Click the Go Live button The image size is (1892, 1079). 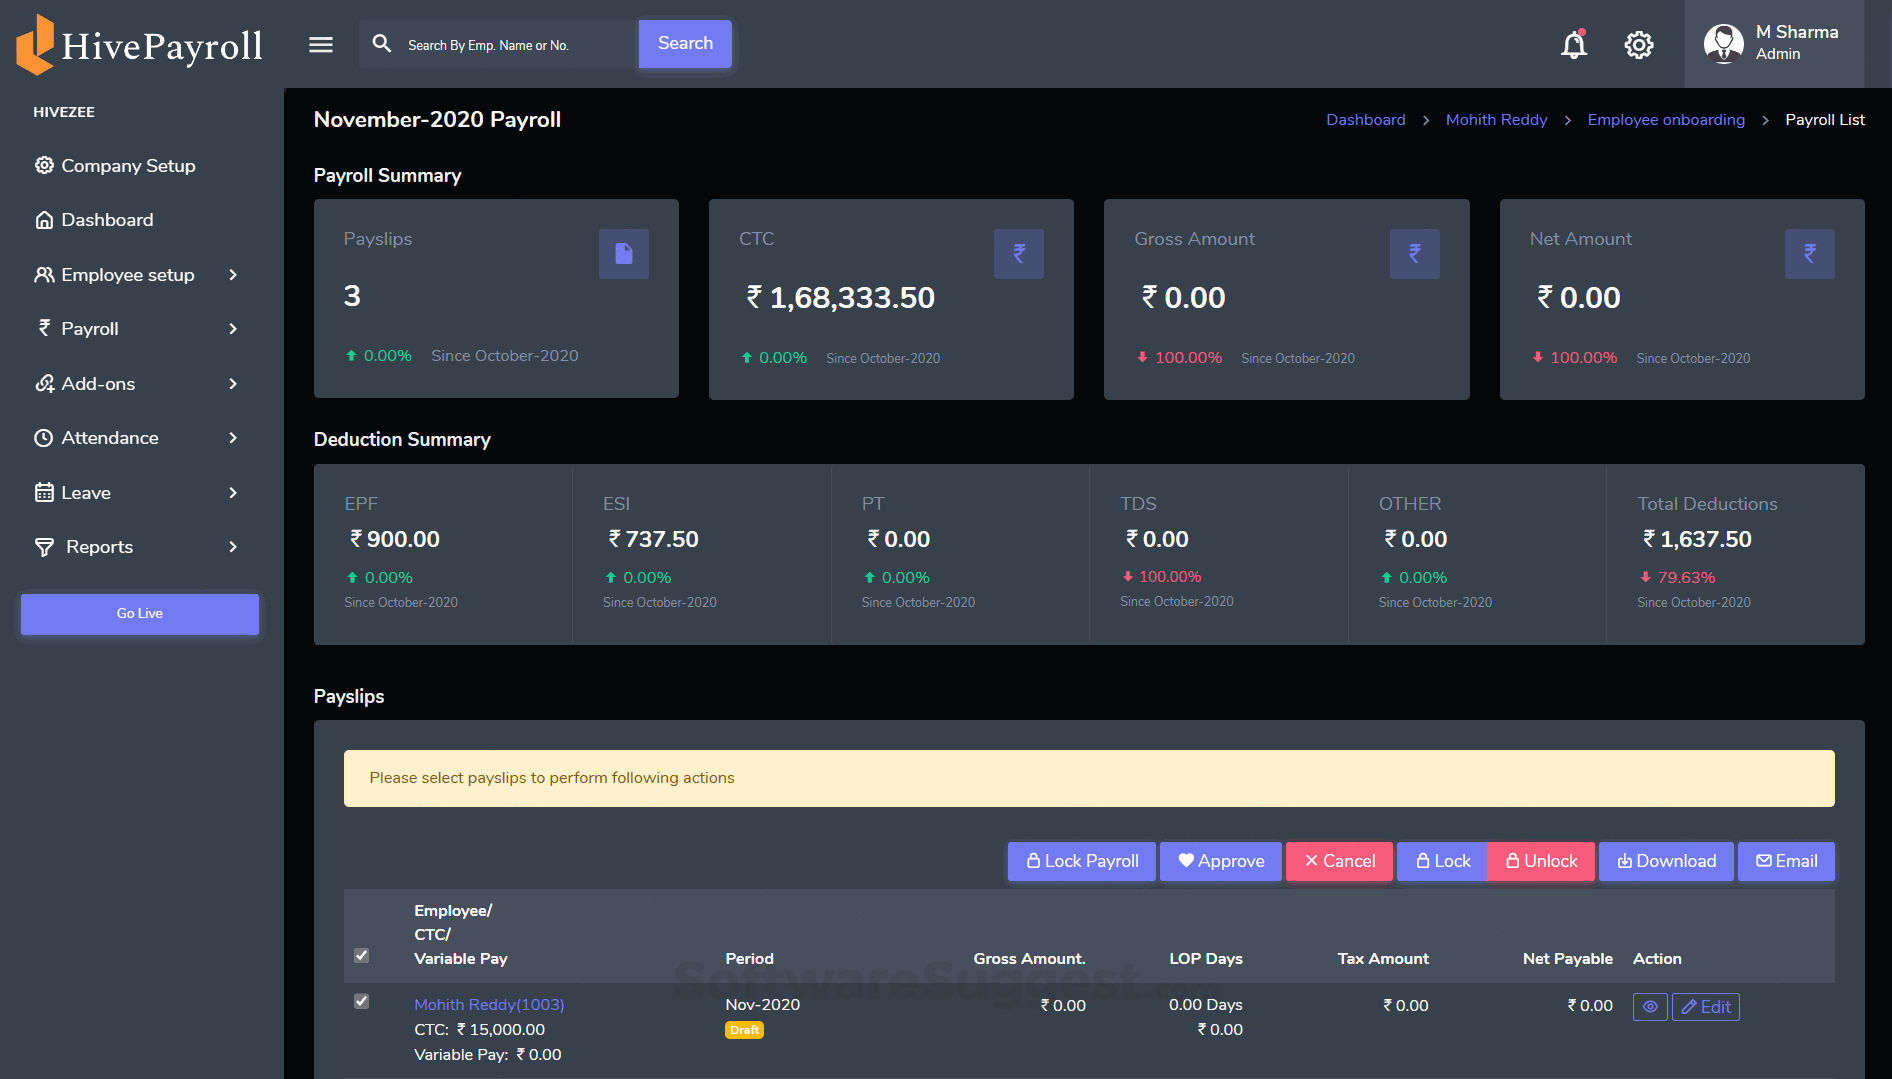point(139,613)
